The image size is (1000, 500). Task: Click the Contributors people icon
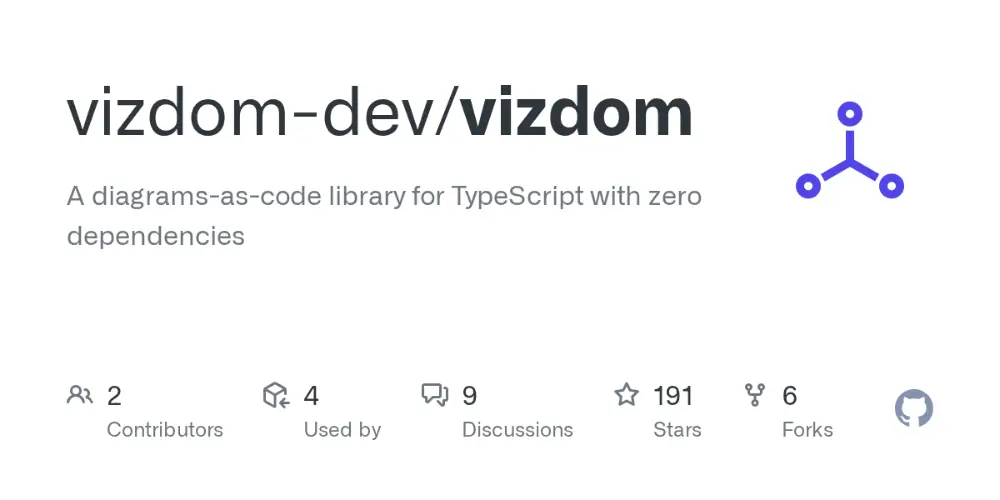(80, 395)
